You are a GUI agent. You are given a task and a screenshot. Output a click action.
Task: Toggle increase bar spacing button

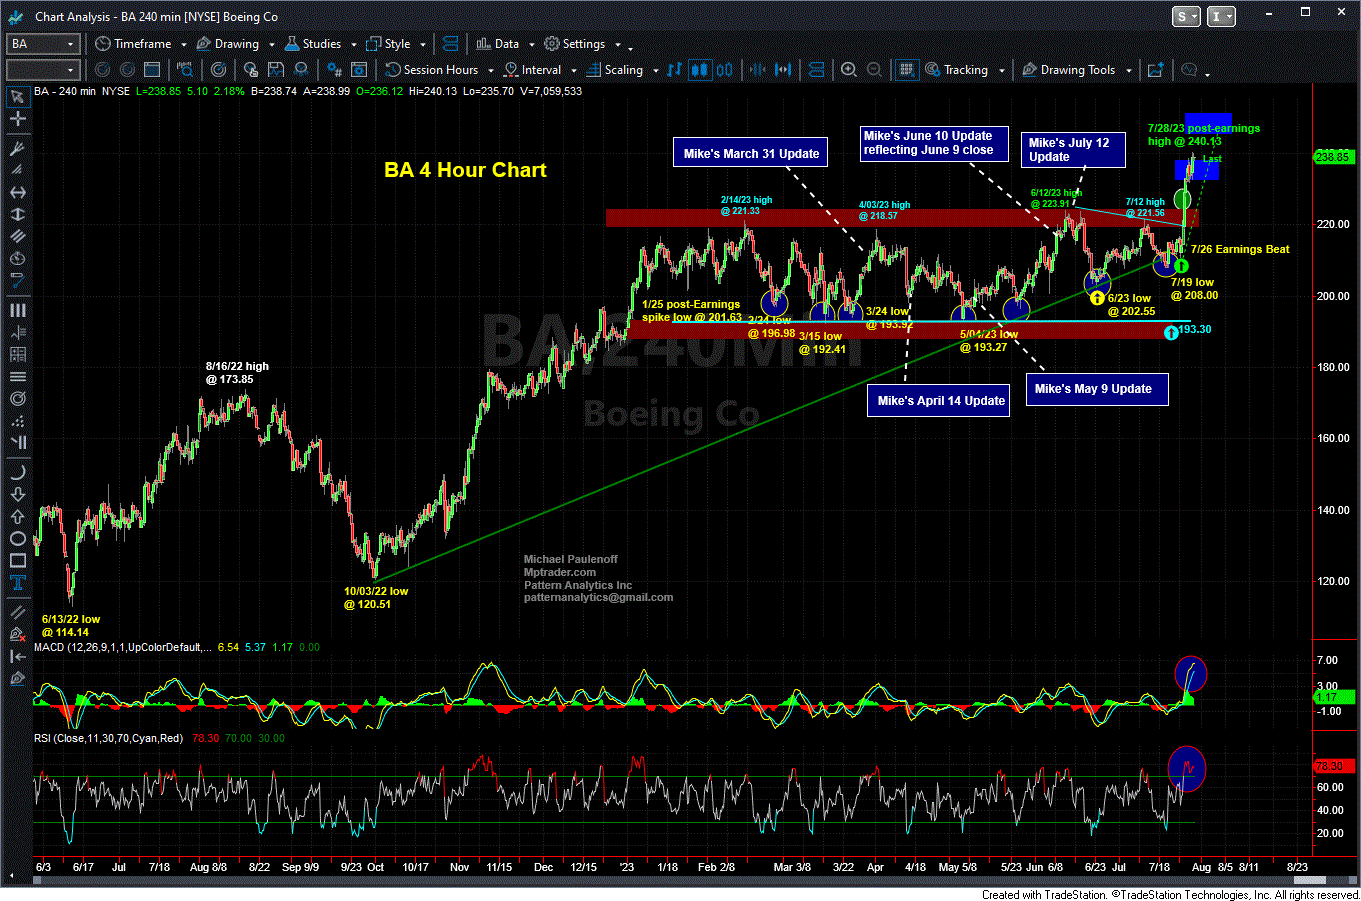point(783,70)
